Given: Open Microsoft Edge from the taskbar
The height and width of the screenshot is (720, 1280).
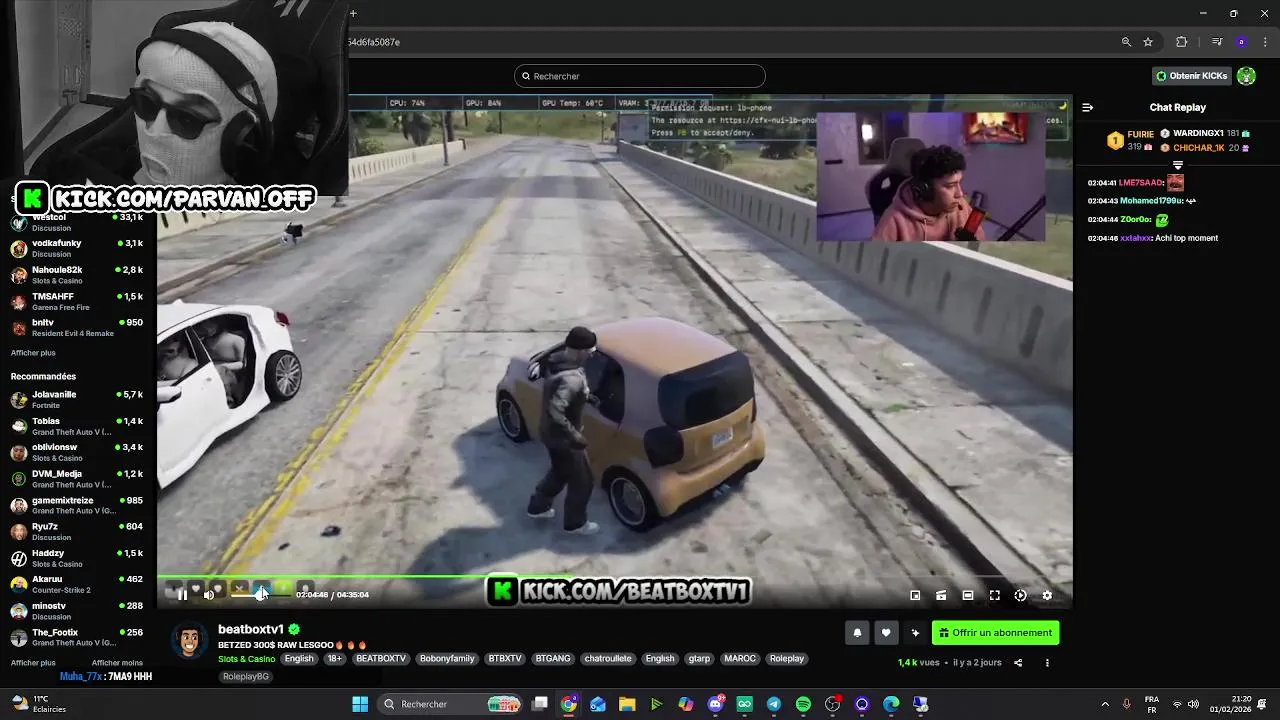Looking at the screenshot, I should point(891,704).
